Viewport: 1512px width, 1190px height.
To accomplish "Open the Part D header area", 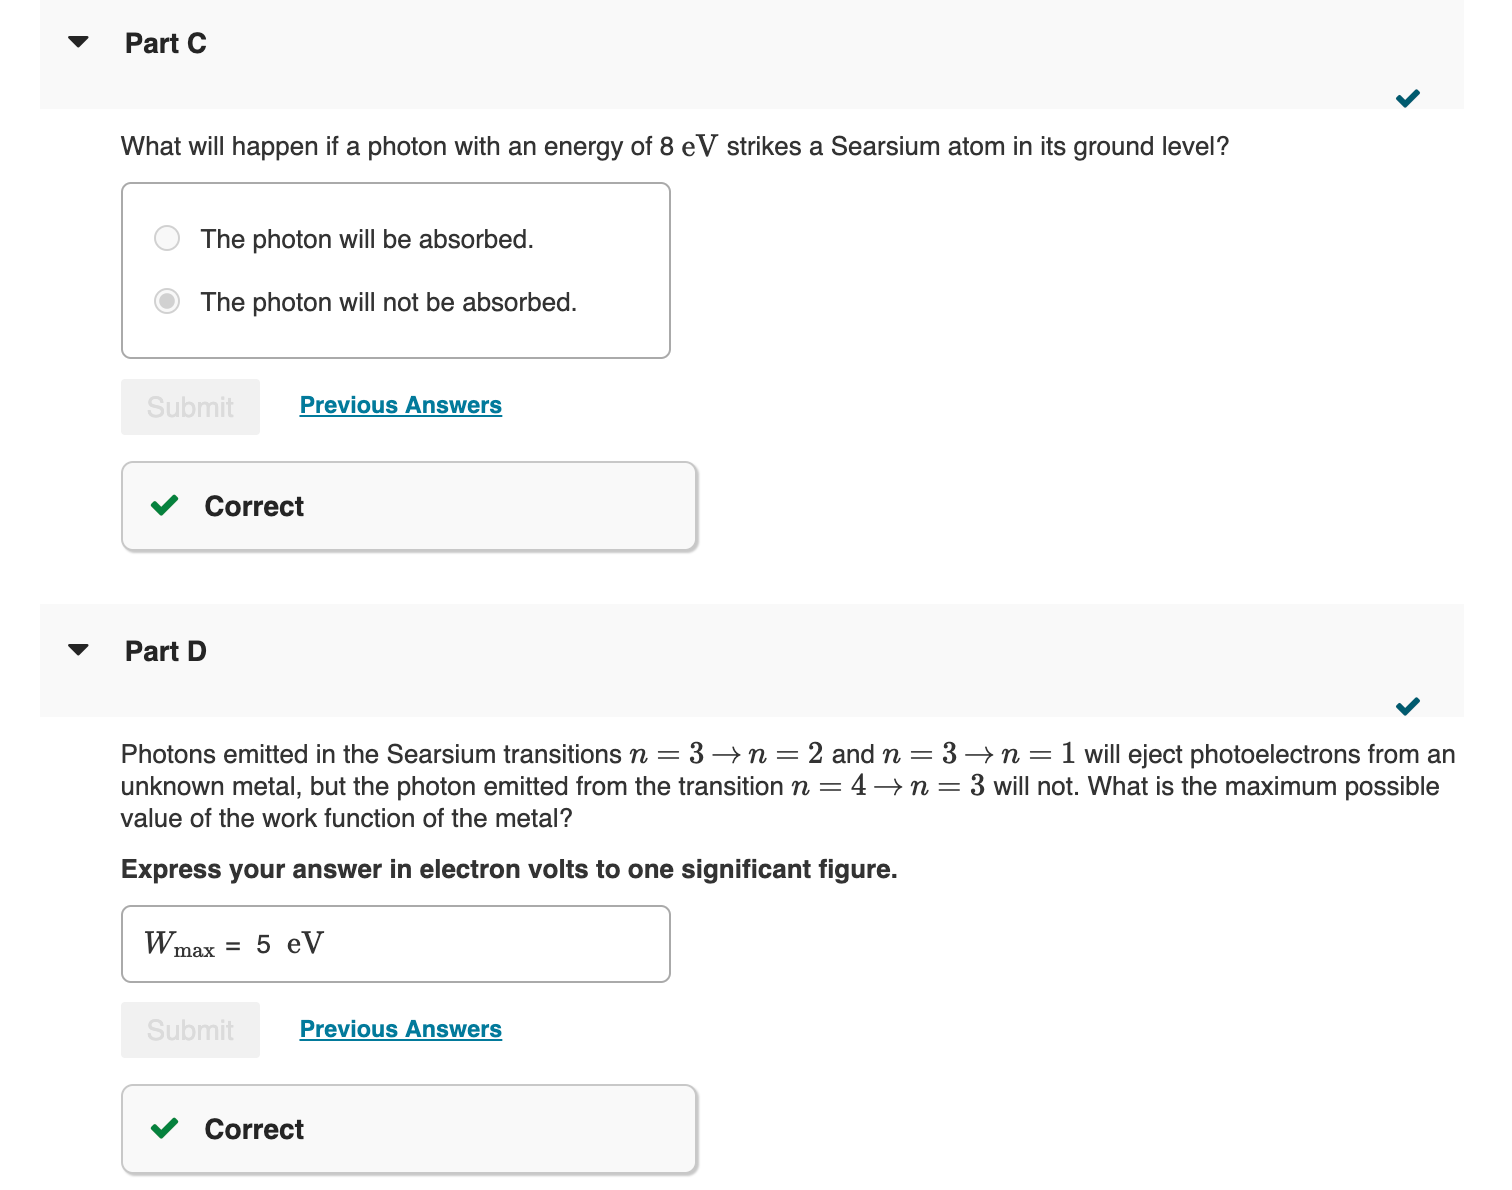I will tap(165, 650).
